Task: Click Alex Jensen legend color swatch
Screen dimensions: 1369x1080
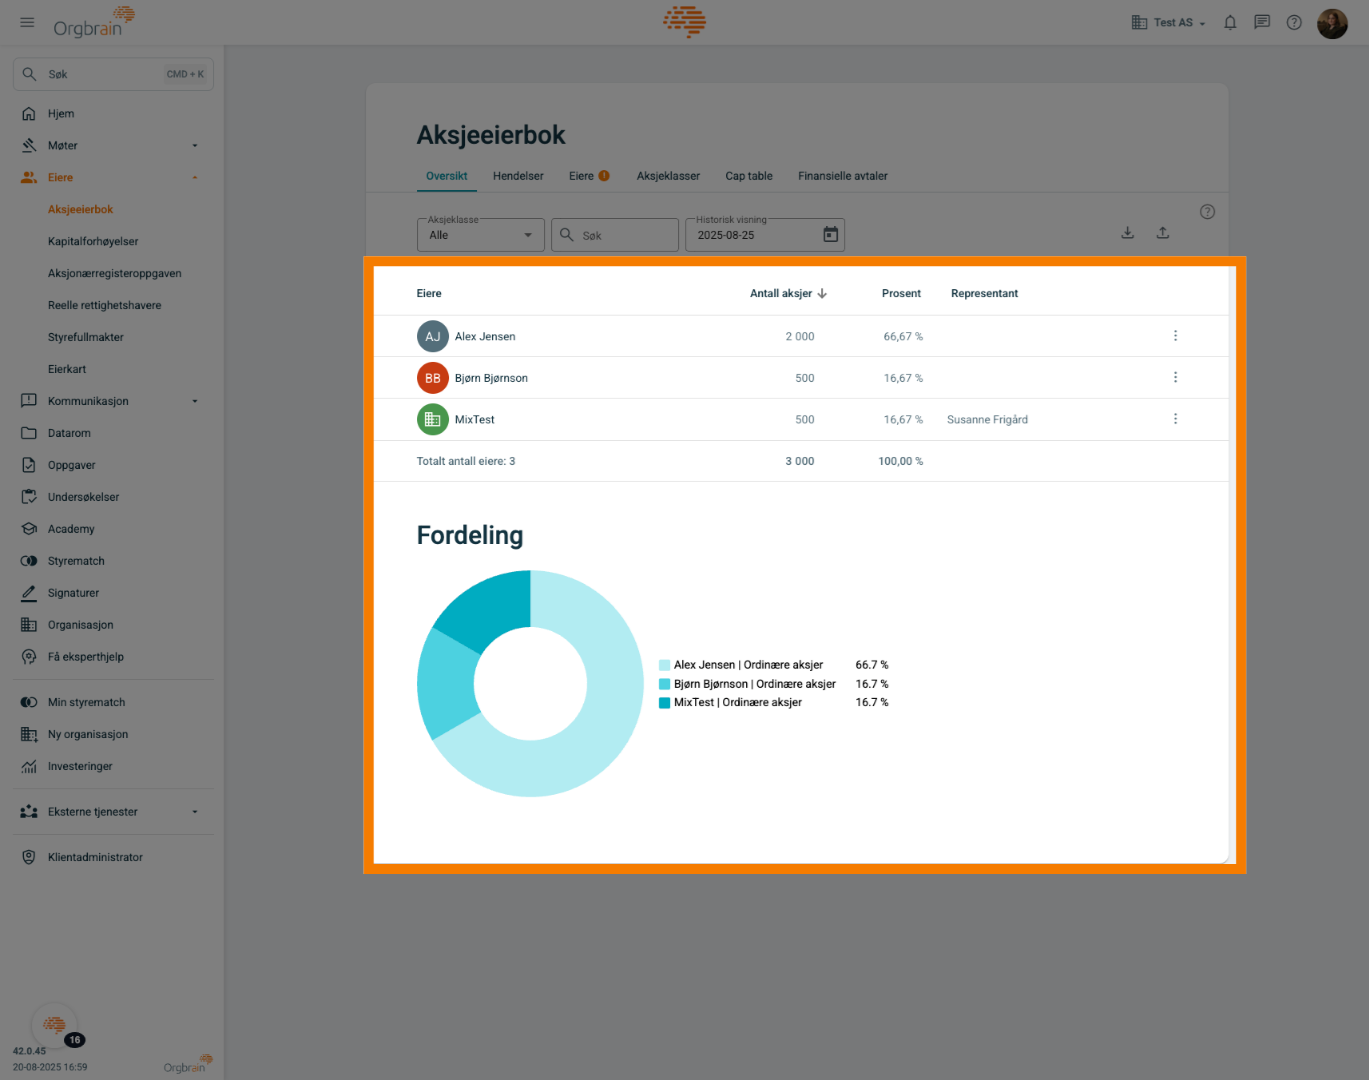Action: click(x=664, y=665)
